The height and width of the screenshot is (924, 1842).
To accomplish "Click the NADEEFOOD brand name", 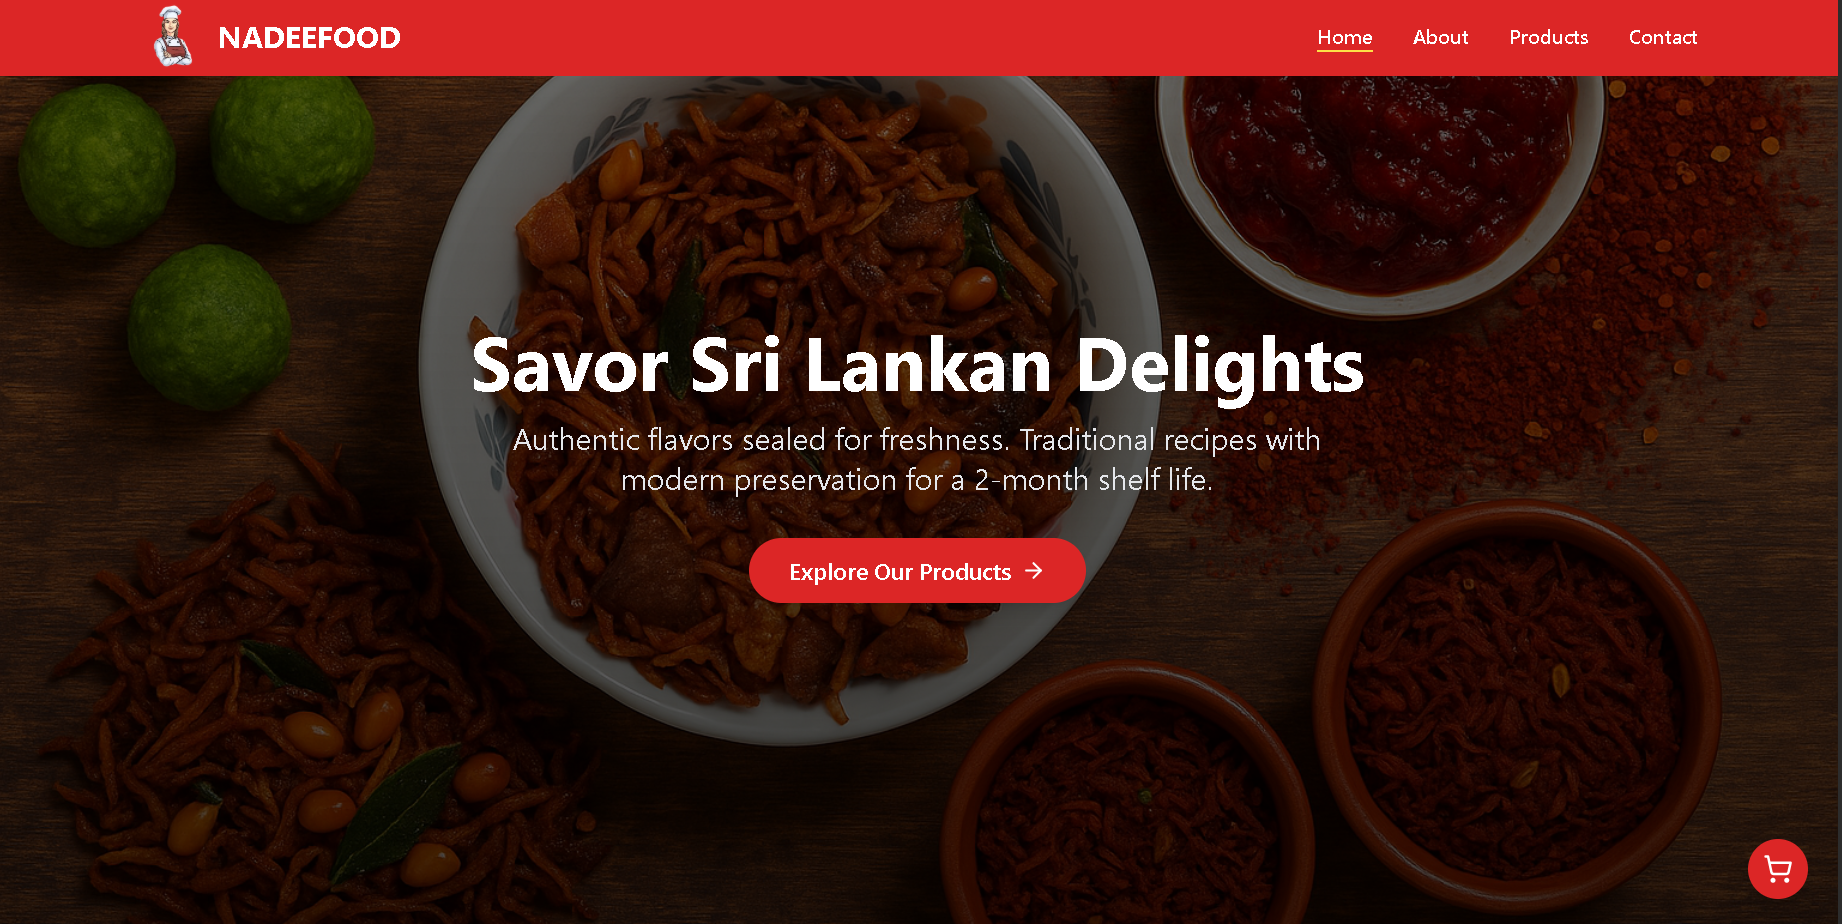I will (x=309, y=38).
